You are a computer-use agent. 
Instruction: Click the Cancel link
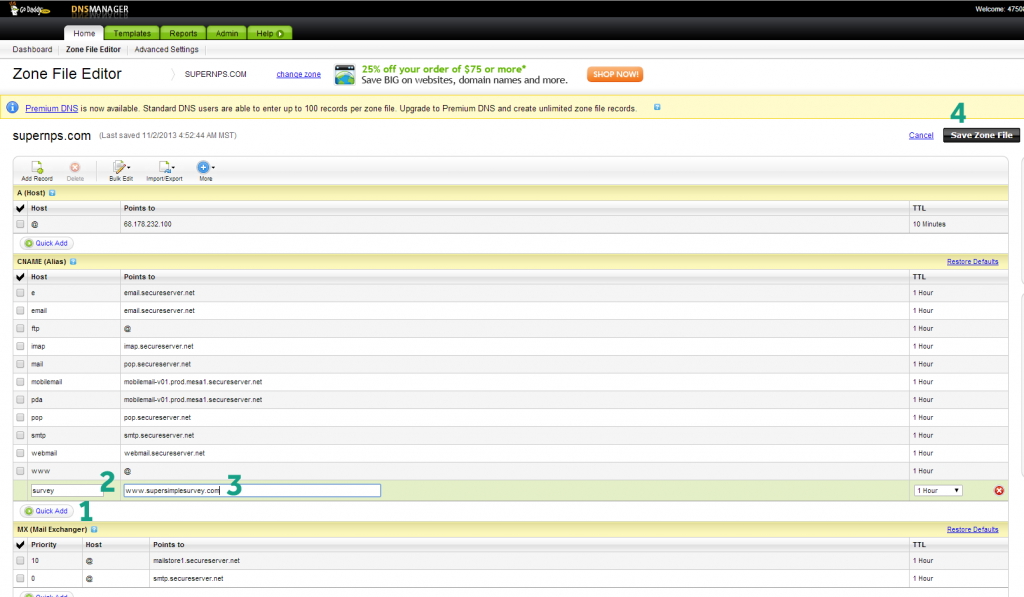click(x=921, y=135)
